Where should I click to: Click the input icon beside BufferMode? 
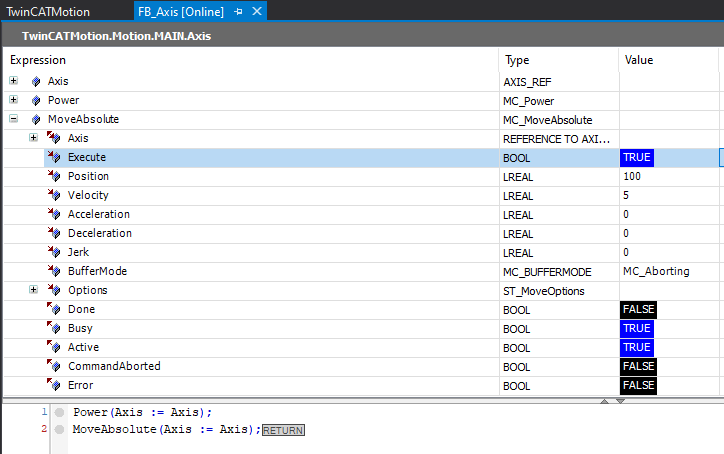54,270
